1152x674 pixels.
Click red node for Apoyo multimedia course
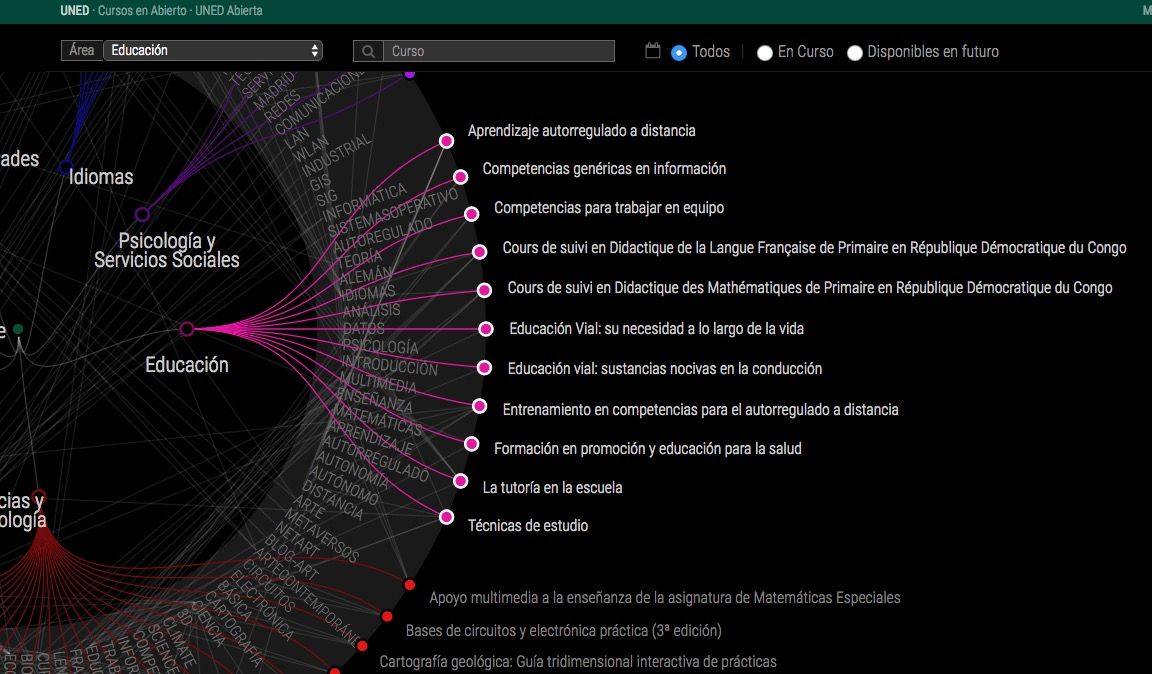pyautogui.click(x=409, y=585)
